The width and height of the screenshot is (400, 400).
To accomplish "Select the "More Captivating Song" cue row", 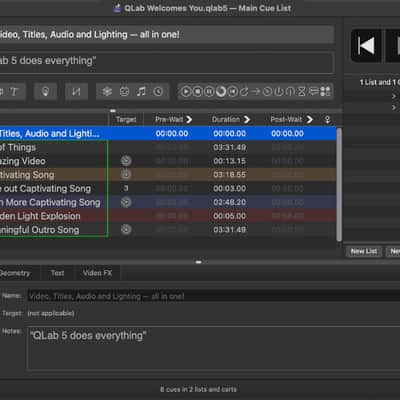I will [x=168, y=202].
